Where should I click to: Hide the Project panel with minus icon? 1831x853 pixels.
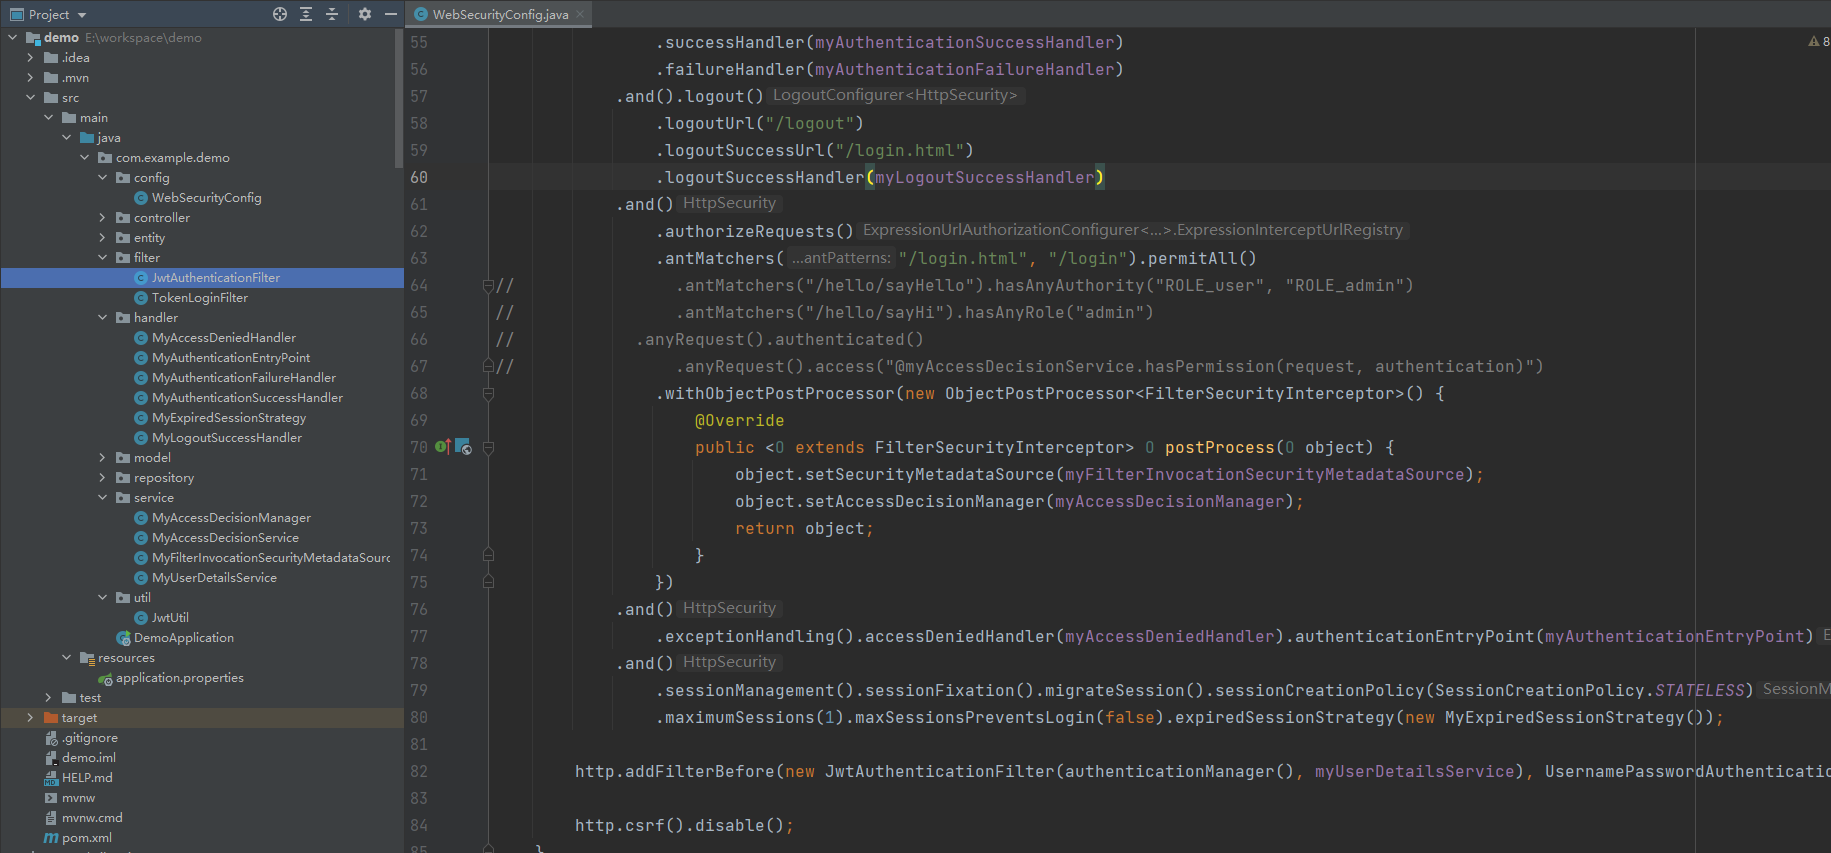391,14
